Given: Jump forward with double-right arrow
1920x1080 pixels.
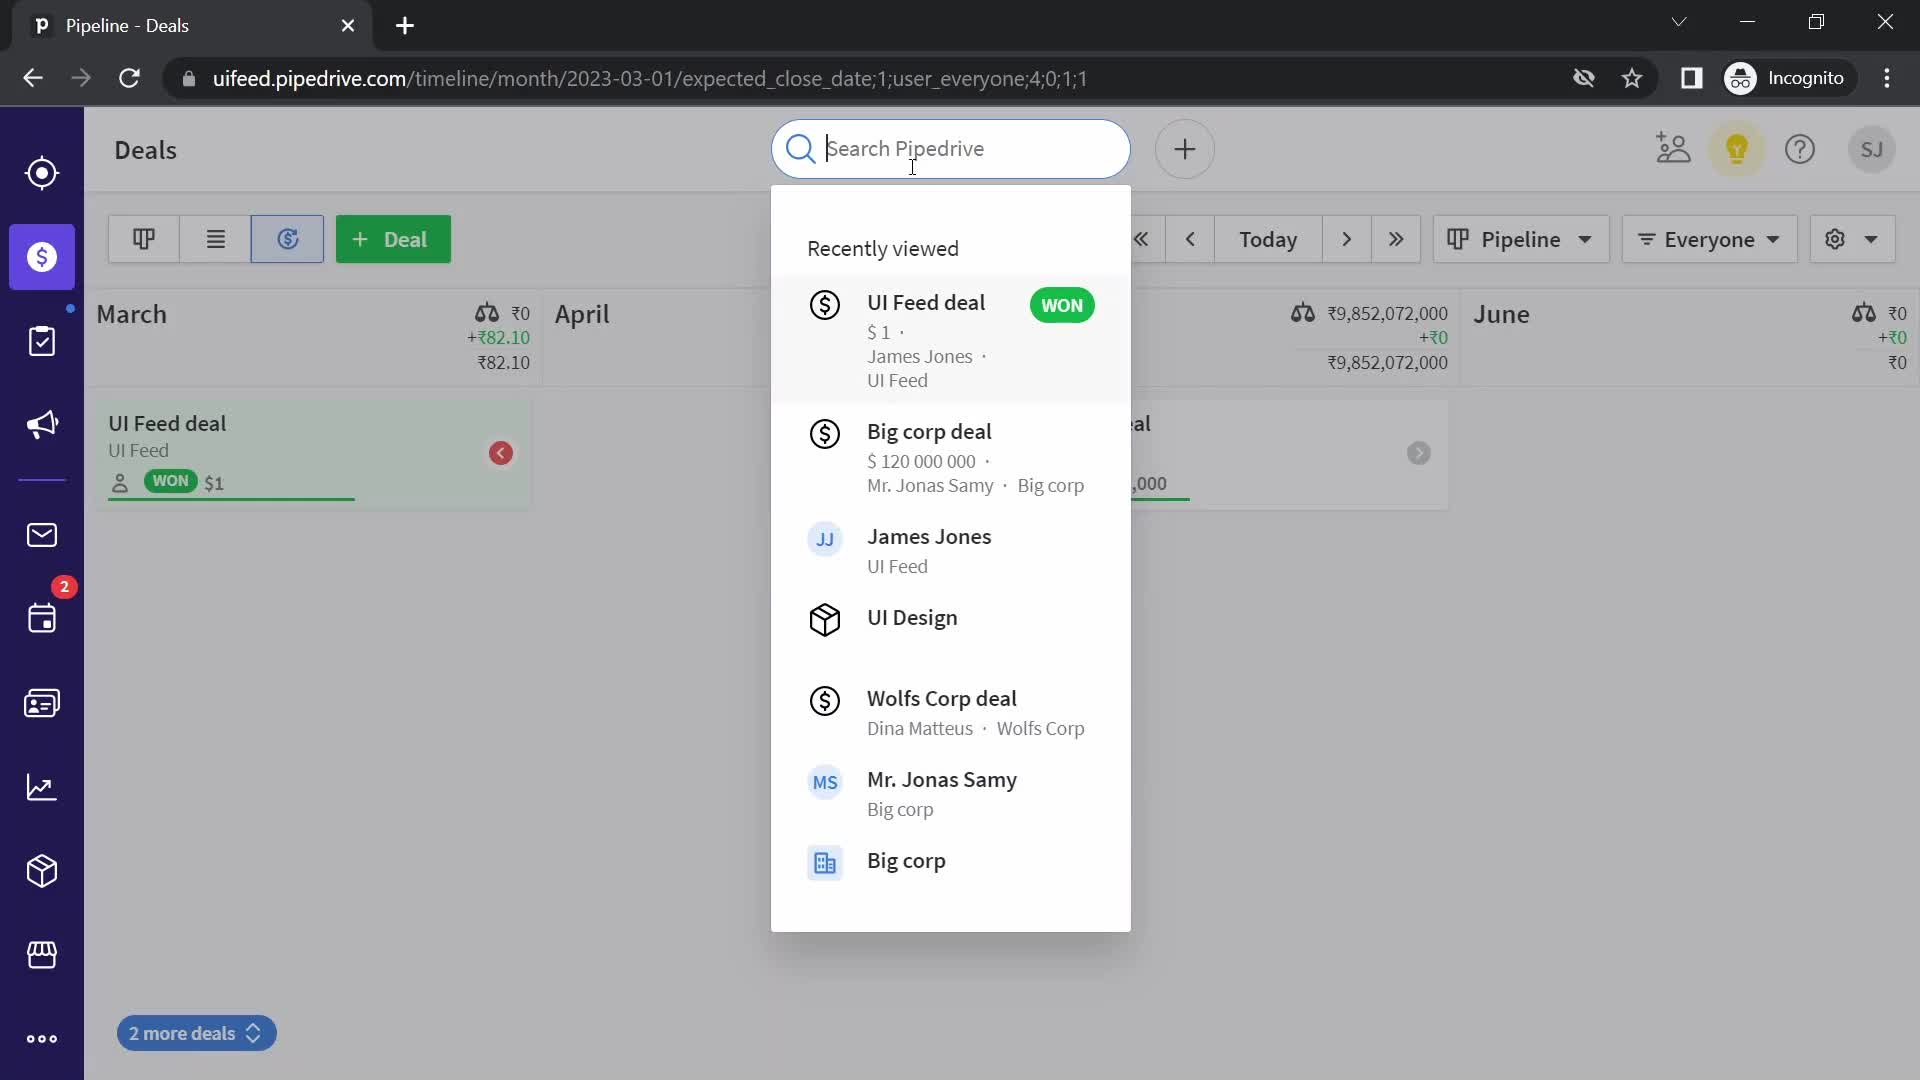Looking at the screenshot, I should point(1396,239).
